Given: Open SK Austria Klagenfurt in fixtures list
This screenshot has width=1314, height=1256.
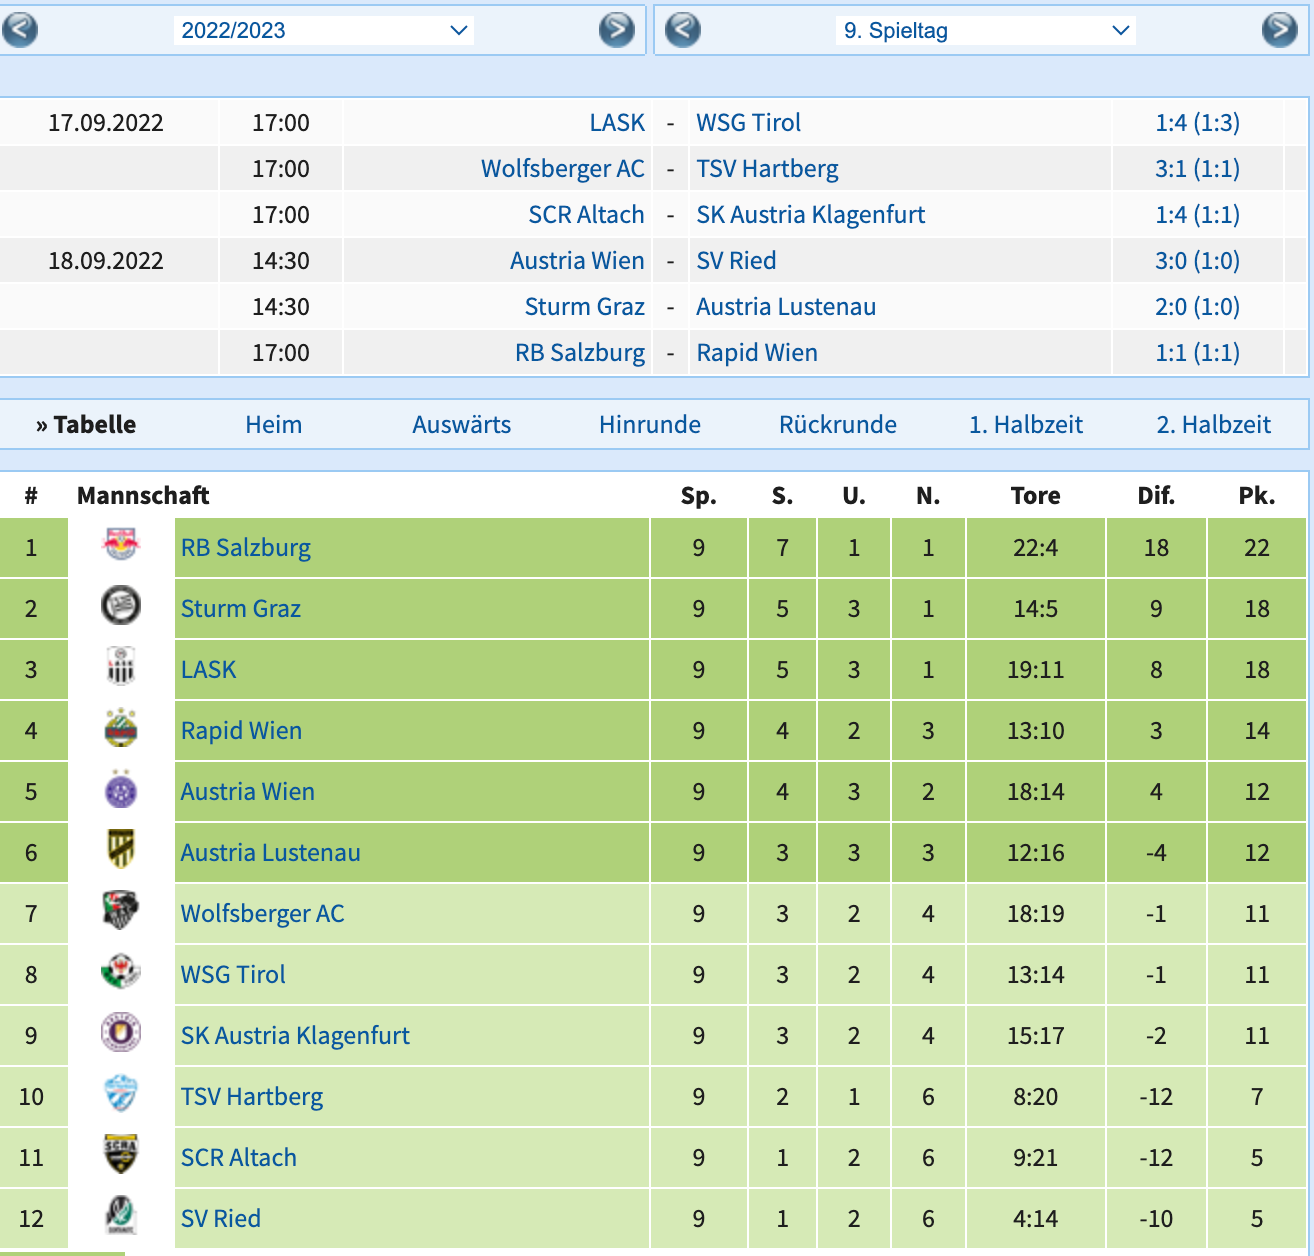Looking at the screenshot, I should tap(811, 215).
